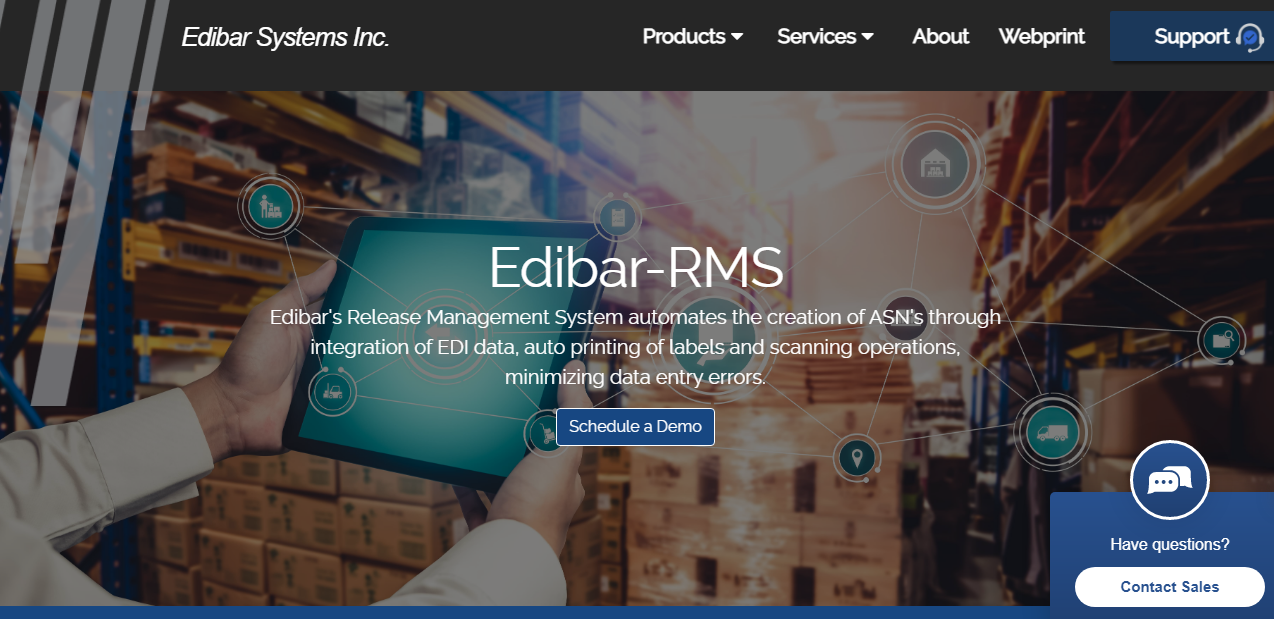Go to the About page
1274x619 pixels.
coord(941,37)
